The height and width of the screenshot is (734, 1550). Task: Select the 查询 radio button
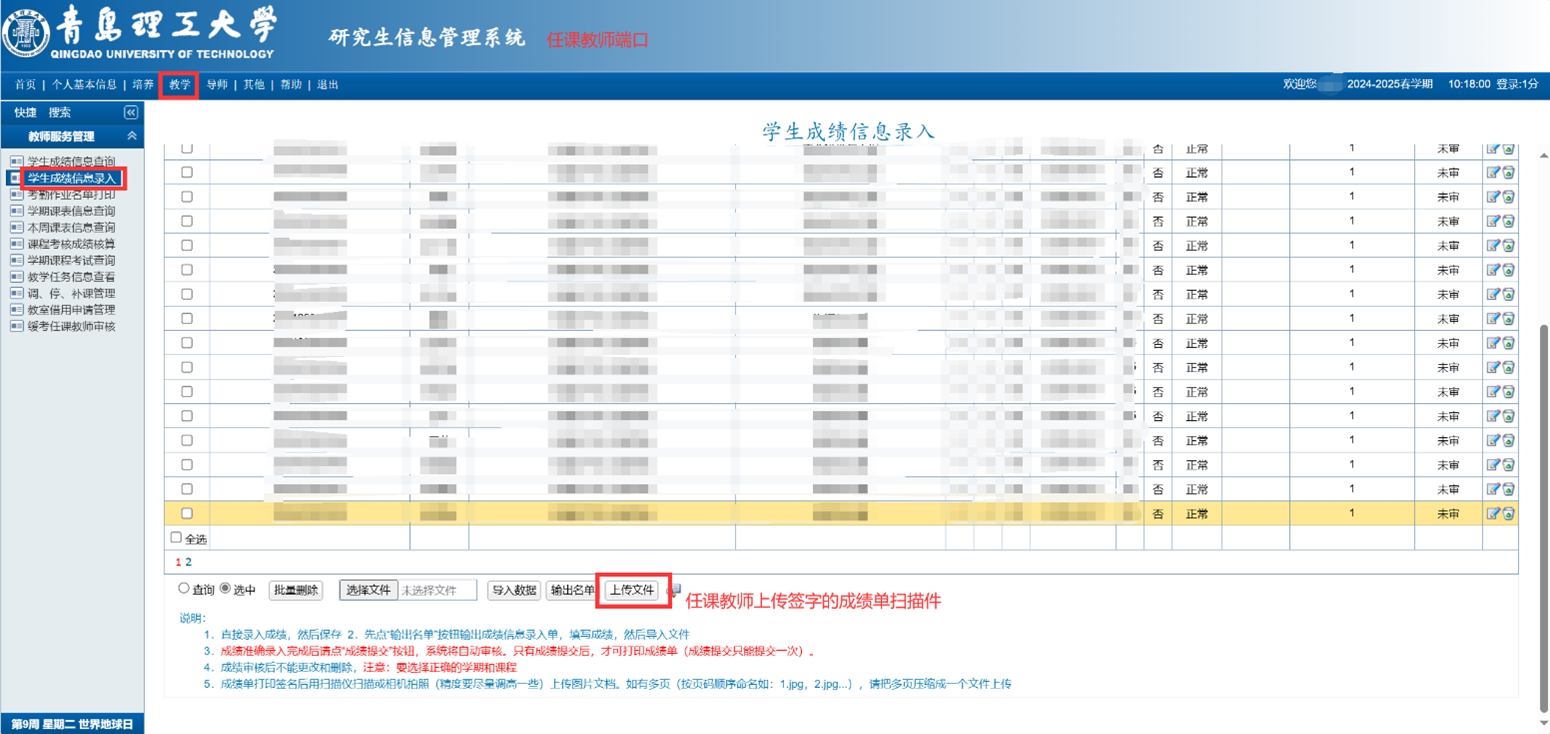click(184, 589)
